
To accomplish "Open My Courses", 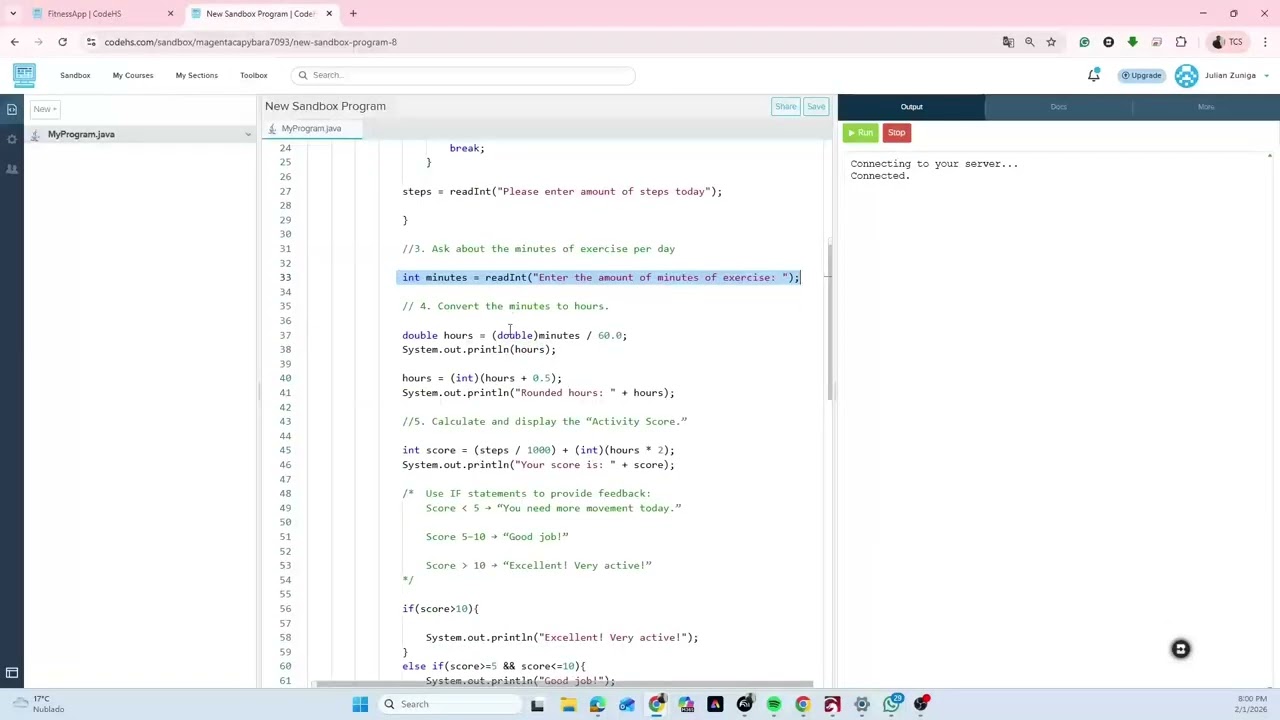I will coord(133,75).
